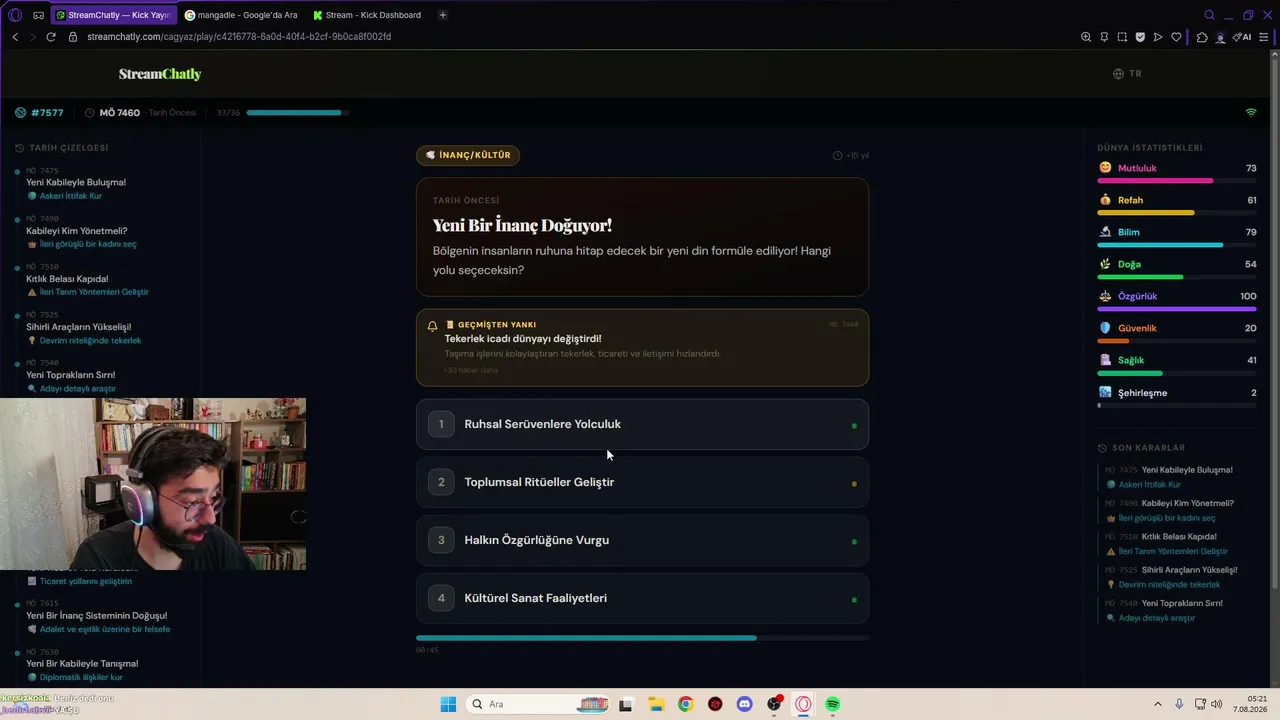Open the ad blocker shield icon
This screenshot has height=720, width=1280.
coord(1140,37)
